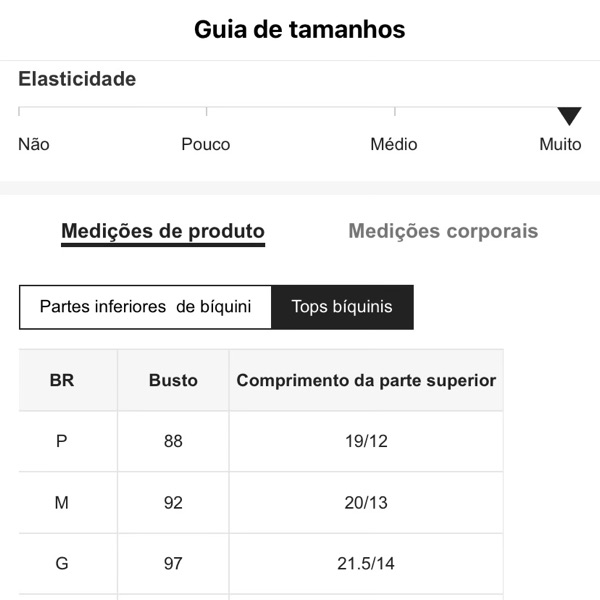Click the elasticity triangle marker at Muito

(570, 116)
